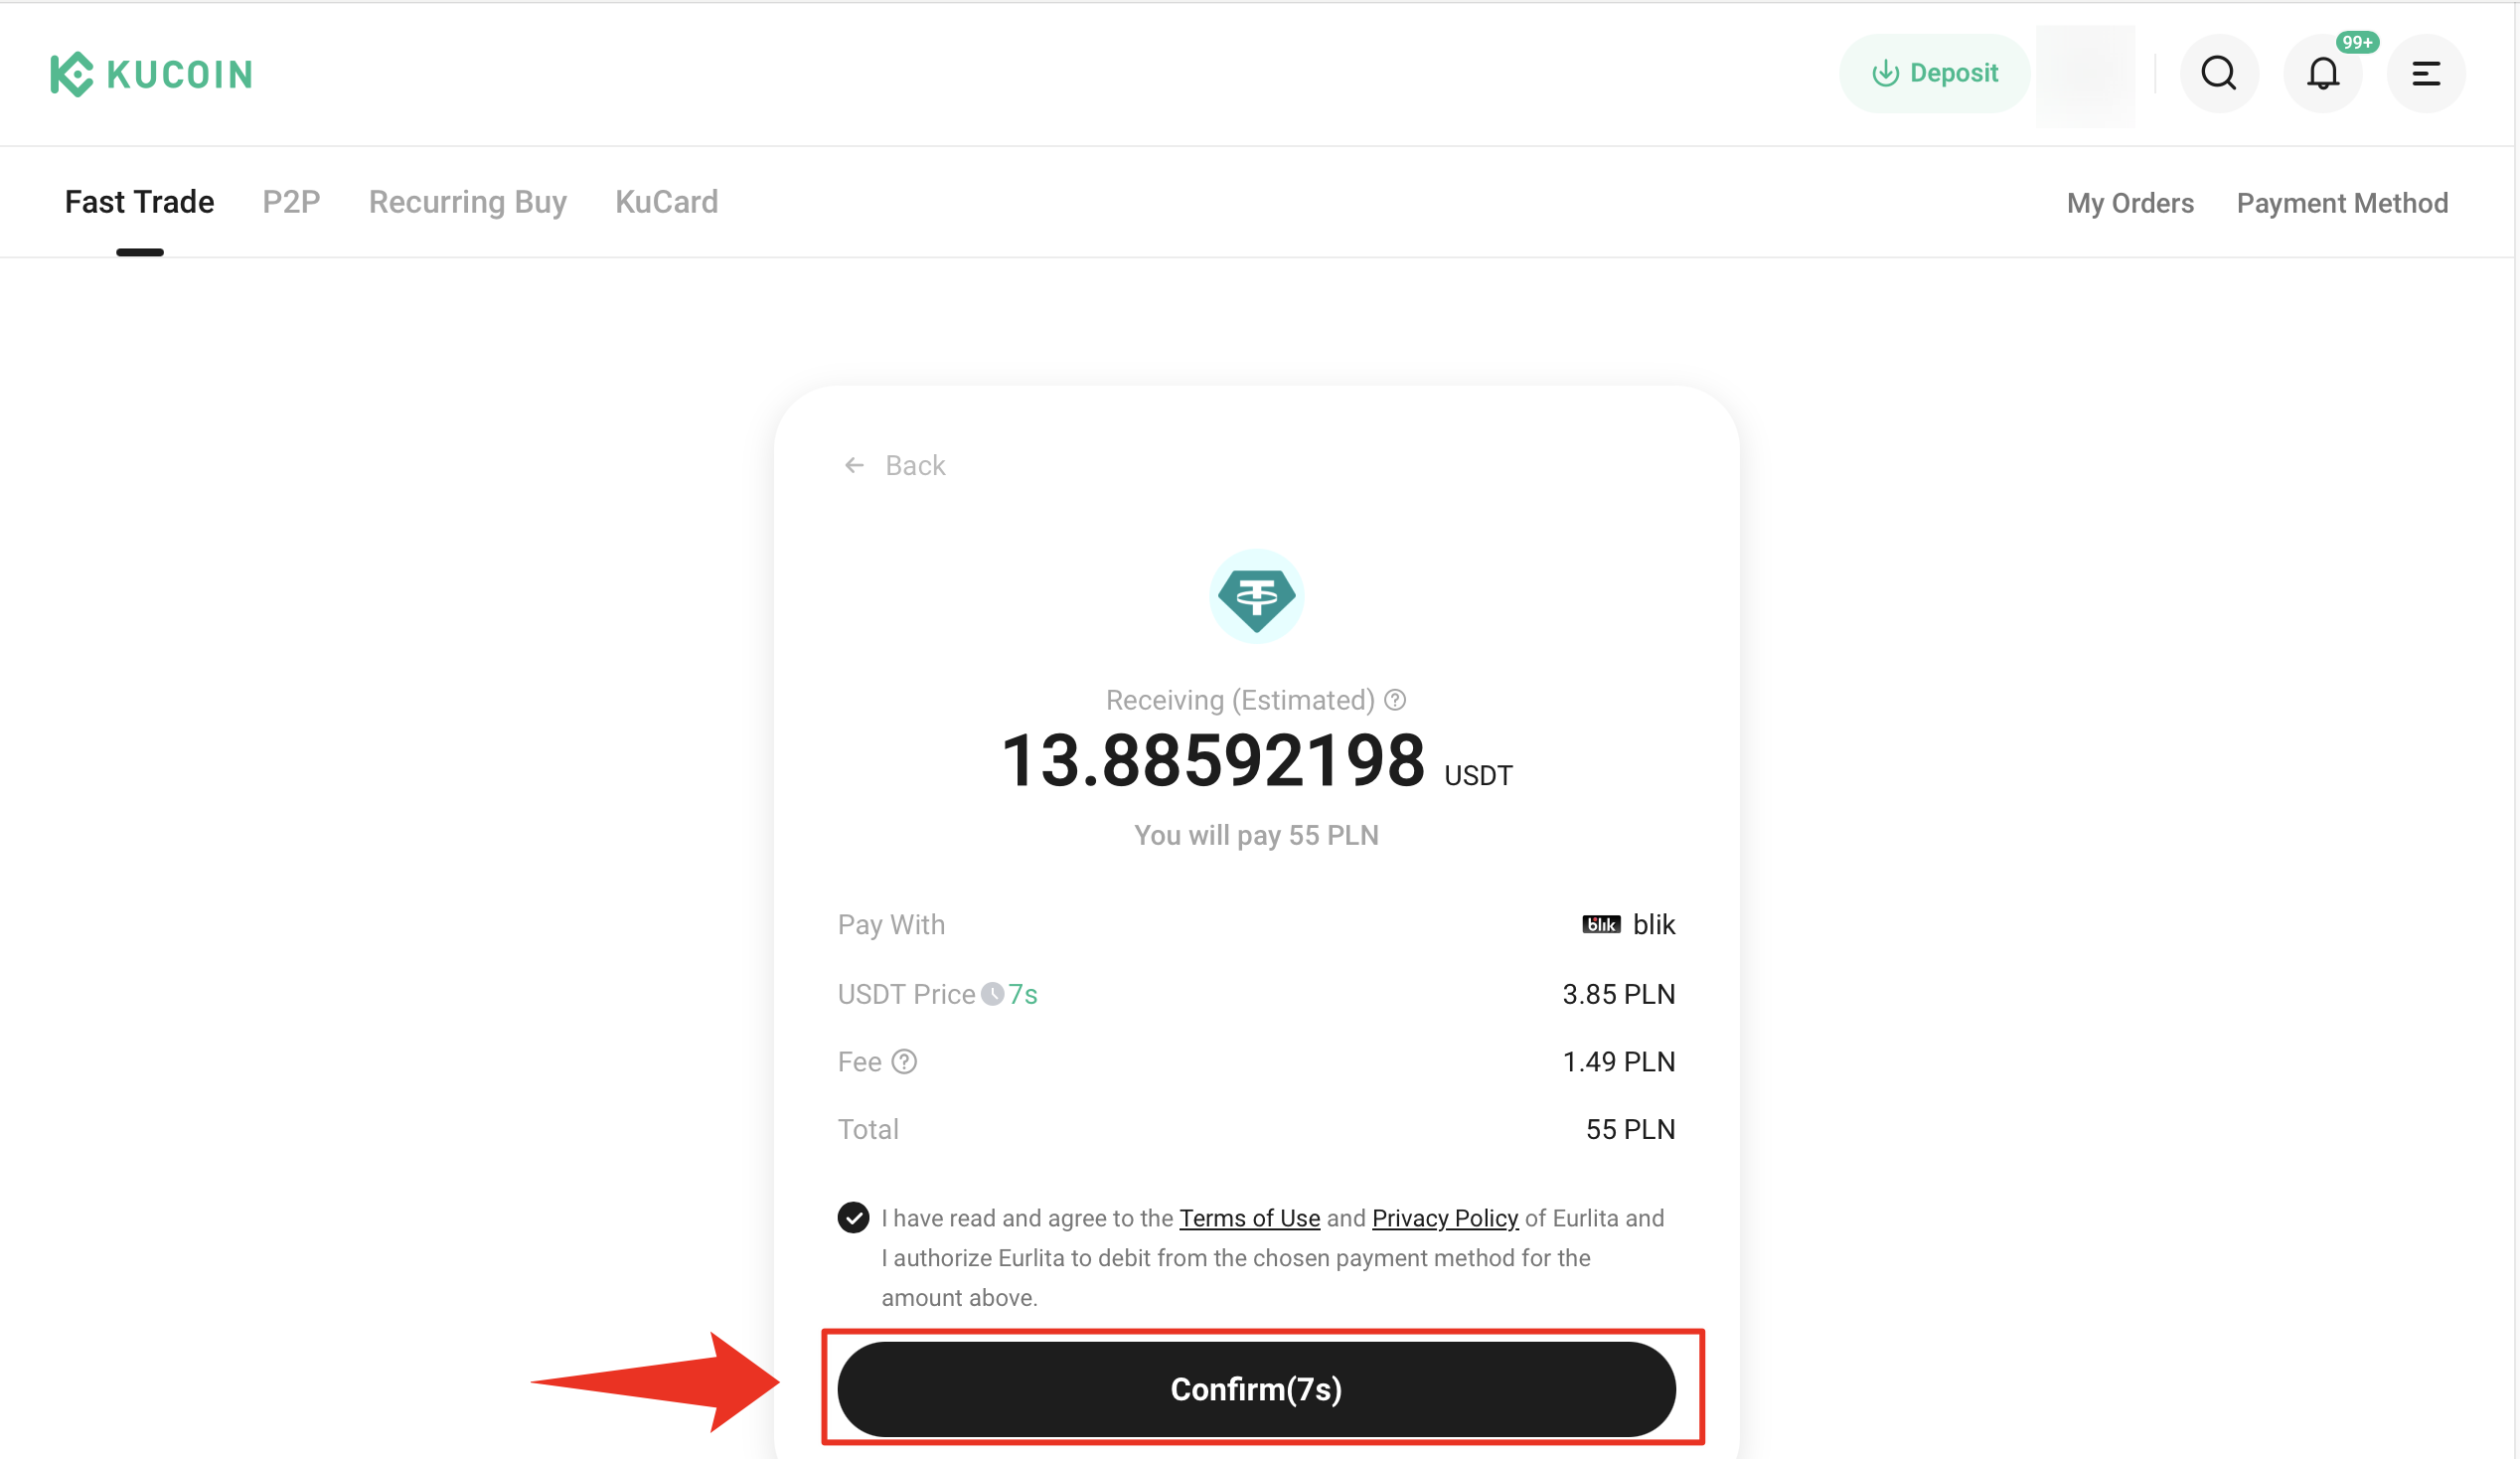Viewport: 2520px width, 1459px height.
Task: Switch to the P2P tab
Action: click(291, 202)
